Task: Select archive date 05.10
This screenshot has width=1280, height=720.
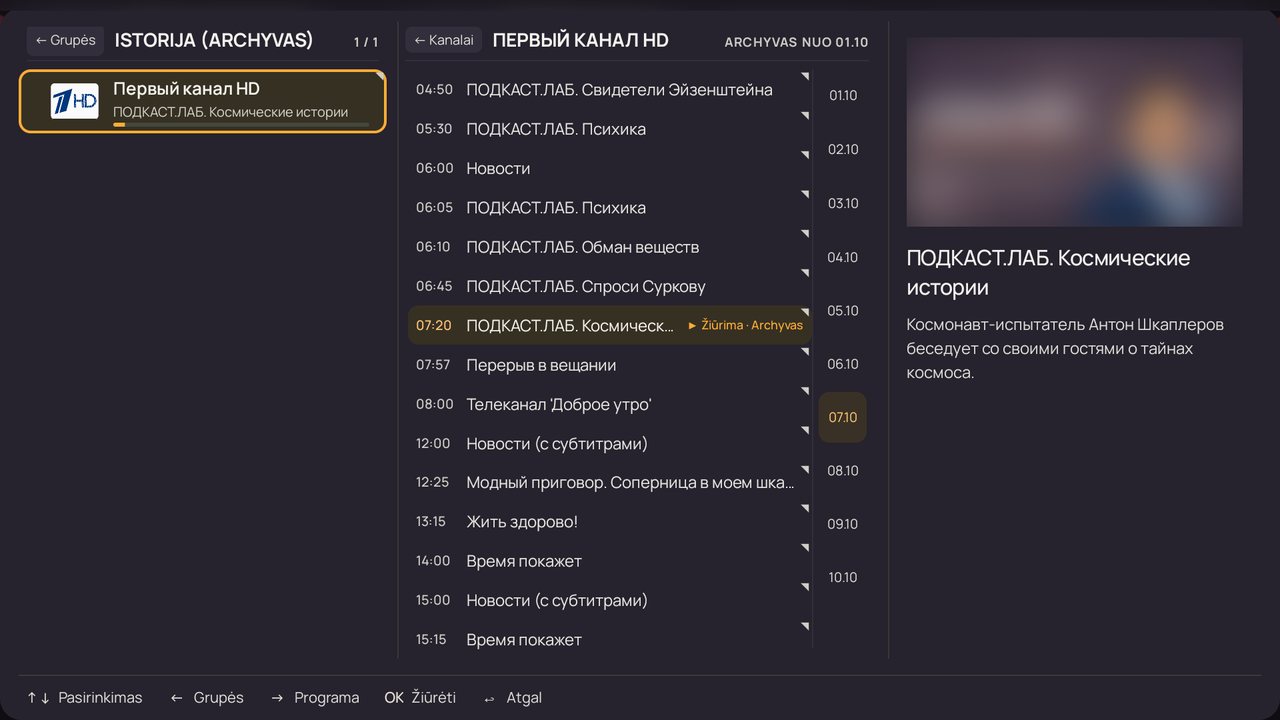Action: 843,311
